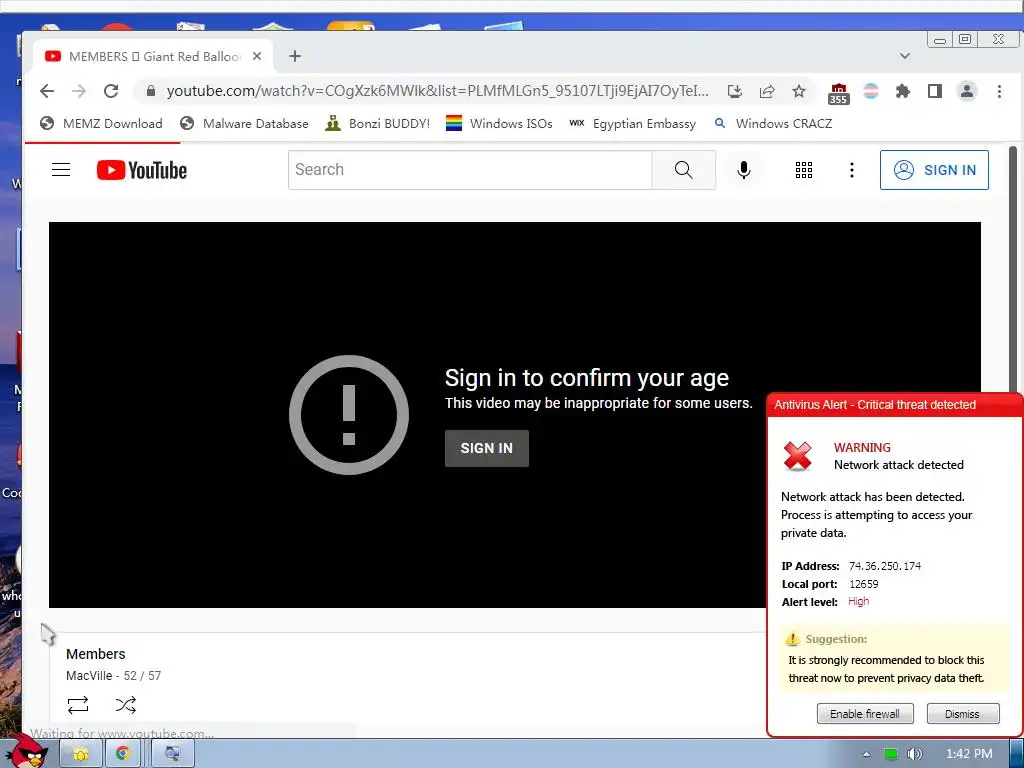Click Enable firewall in antivirus alert

(865, 714)
